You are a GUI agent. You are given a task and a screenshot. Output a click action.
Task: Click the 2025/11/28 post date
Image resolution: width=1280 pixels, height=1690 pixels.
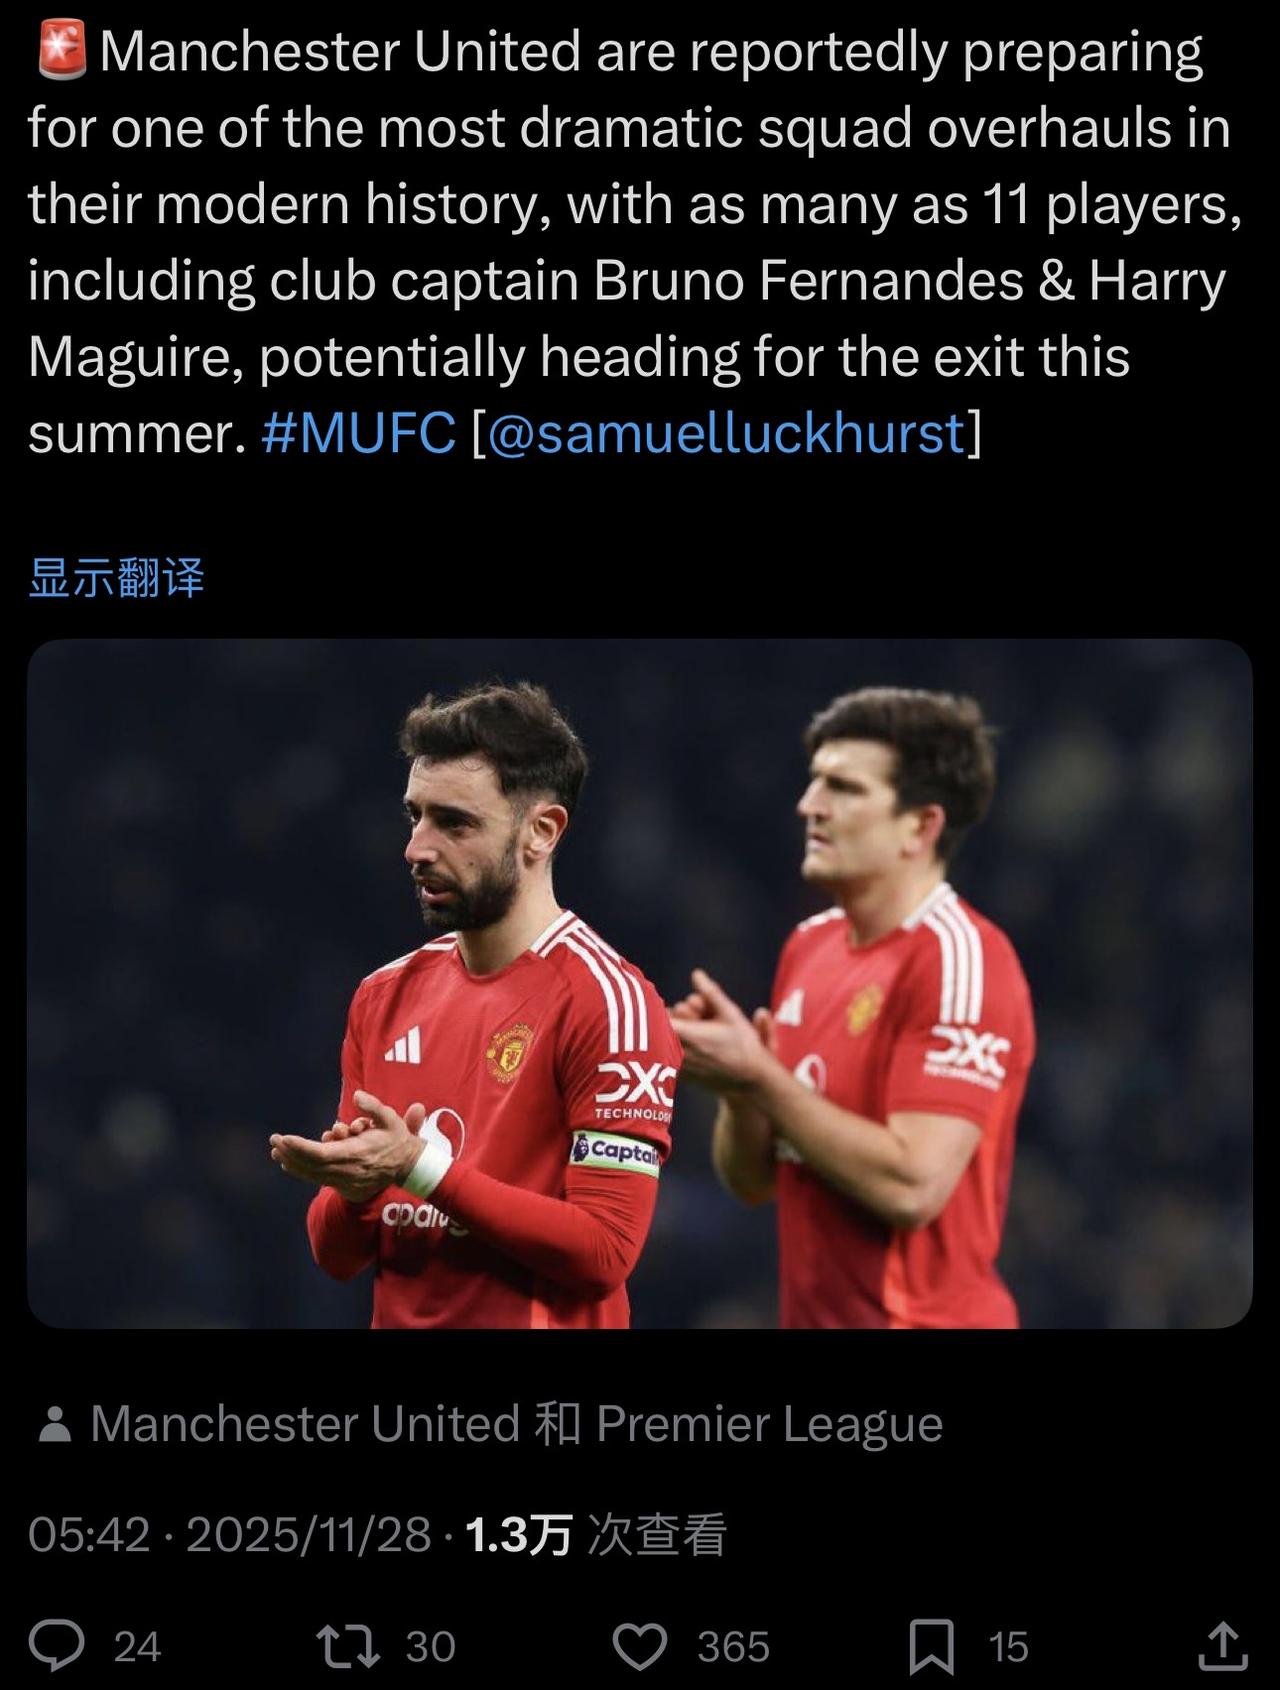308,1534
